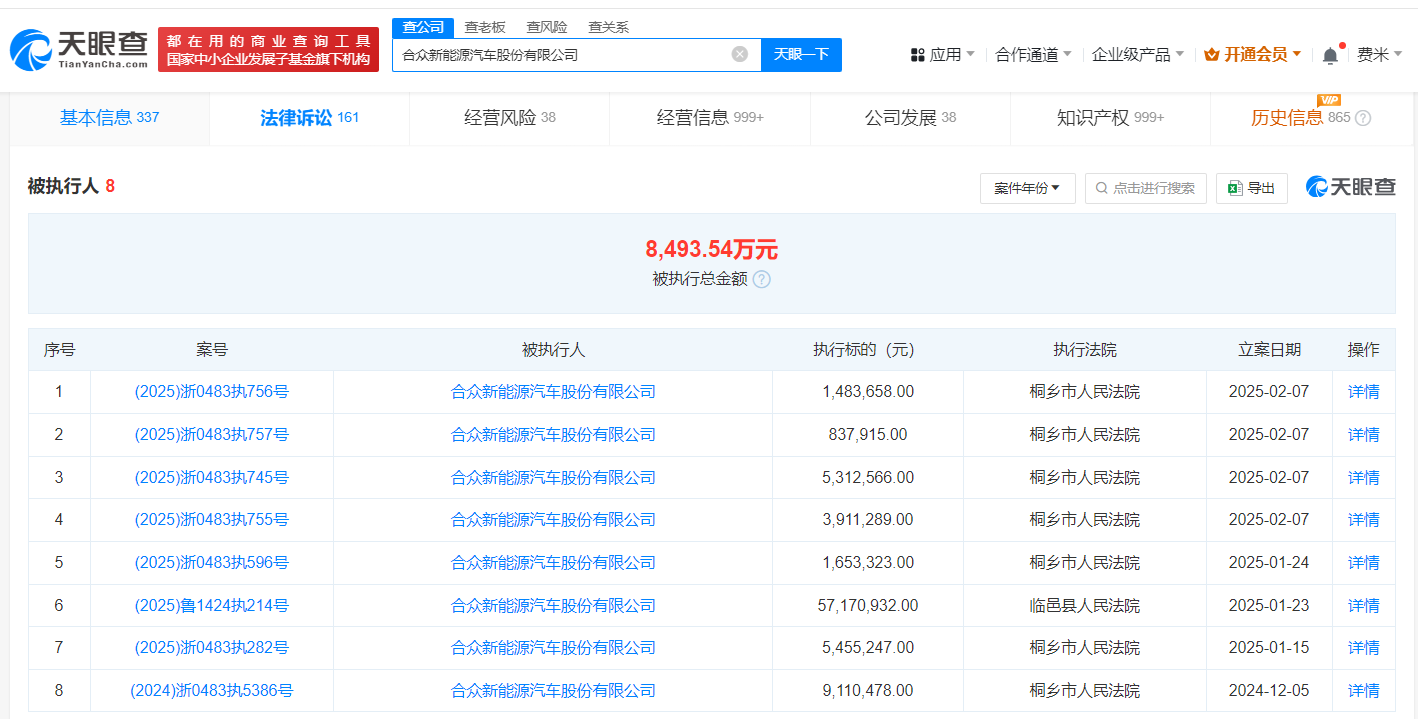Open 被执行人 company link in row 1
Image resolution: width=1418 pixels, height=719 pixels.
click(553, 392)
